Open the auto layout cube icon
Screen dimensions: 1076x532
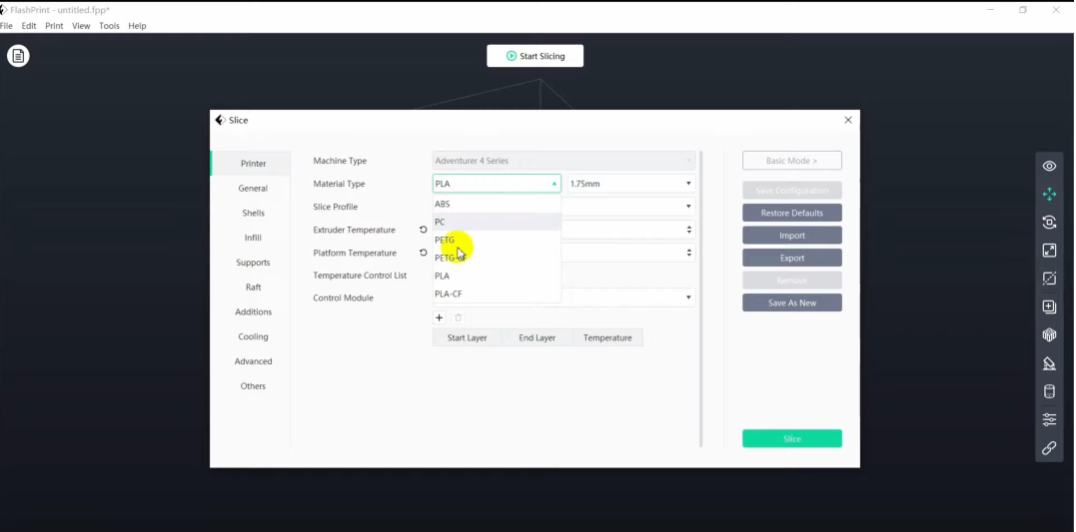(x=1049, y=335)
